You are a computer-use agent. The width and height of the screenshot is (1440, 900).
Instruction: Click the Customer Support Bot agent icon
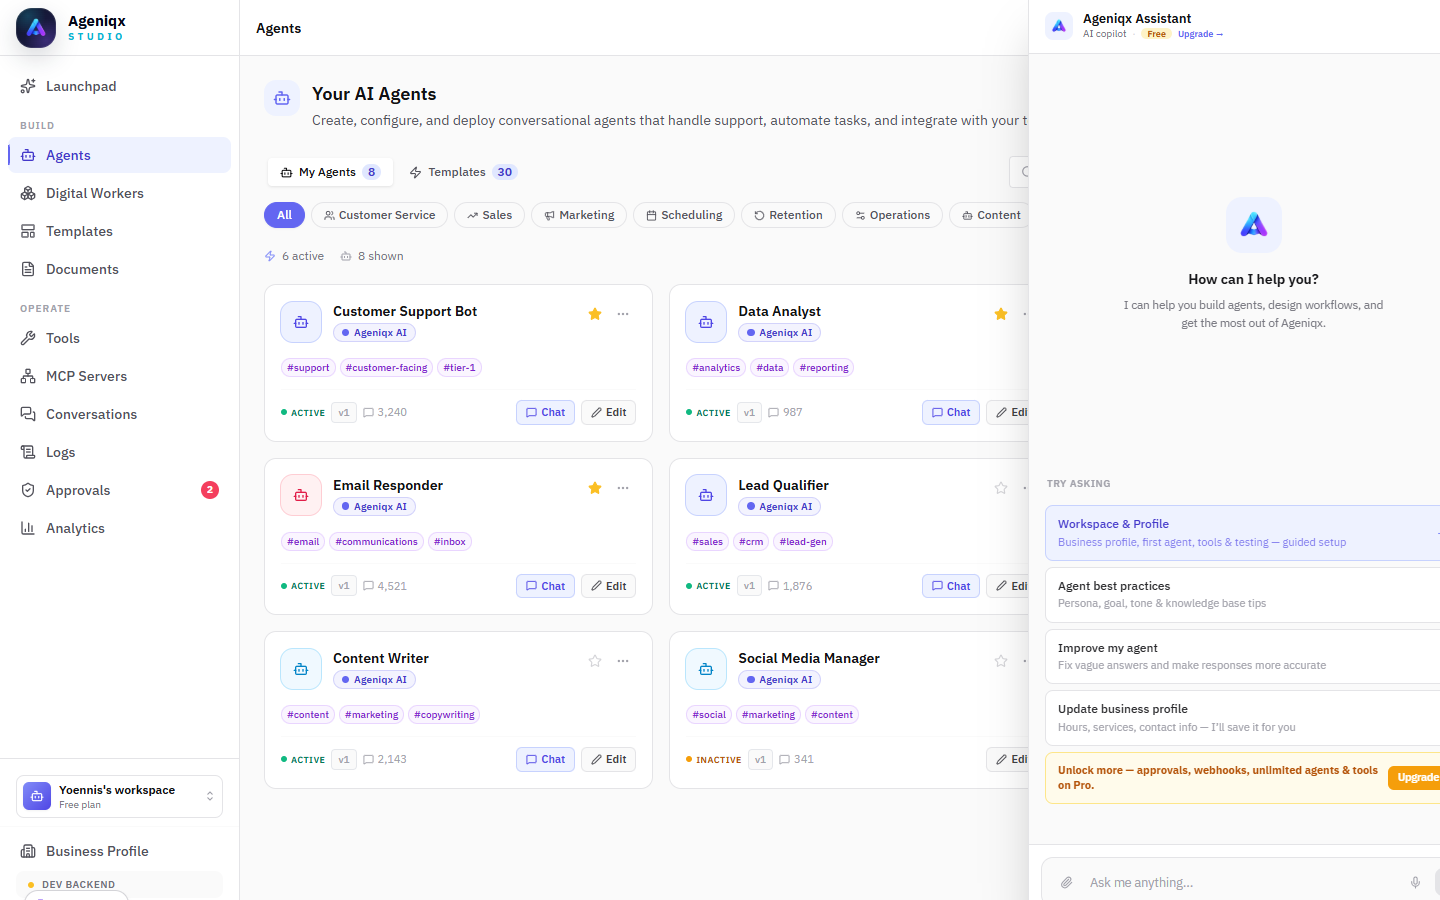[301, 322]
